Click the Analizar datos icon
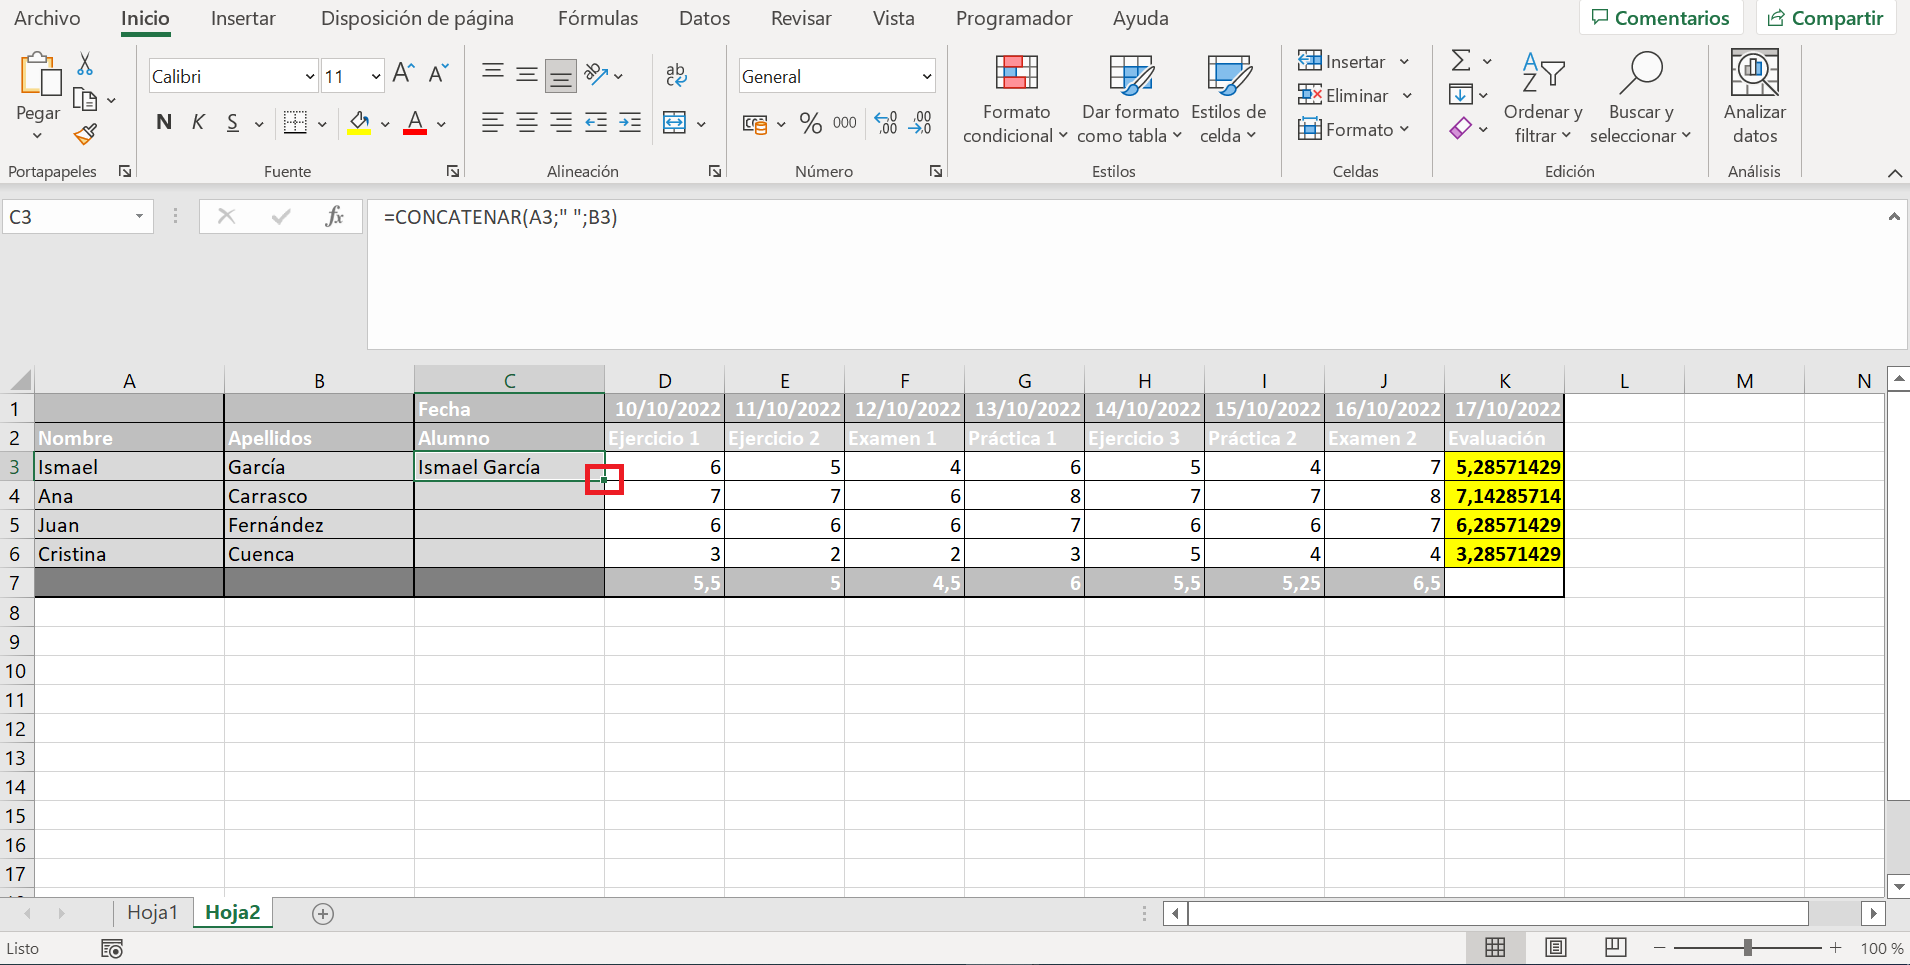Screen dimensions: 1910x965 tap(1754, 98)
